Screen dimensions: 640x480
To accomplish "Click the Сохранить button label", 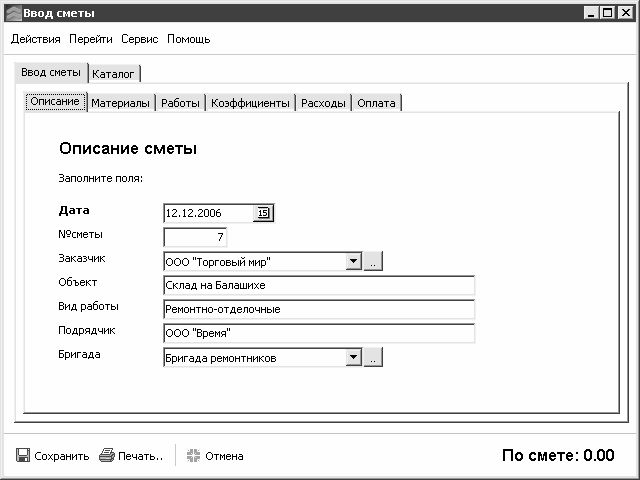I will [x=62, y=456].
